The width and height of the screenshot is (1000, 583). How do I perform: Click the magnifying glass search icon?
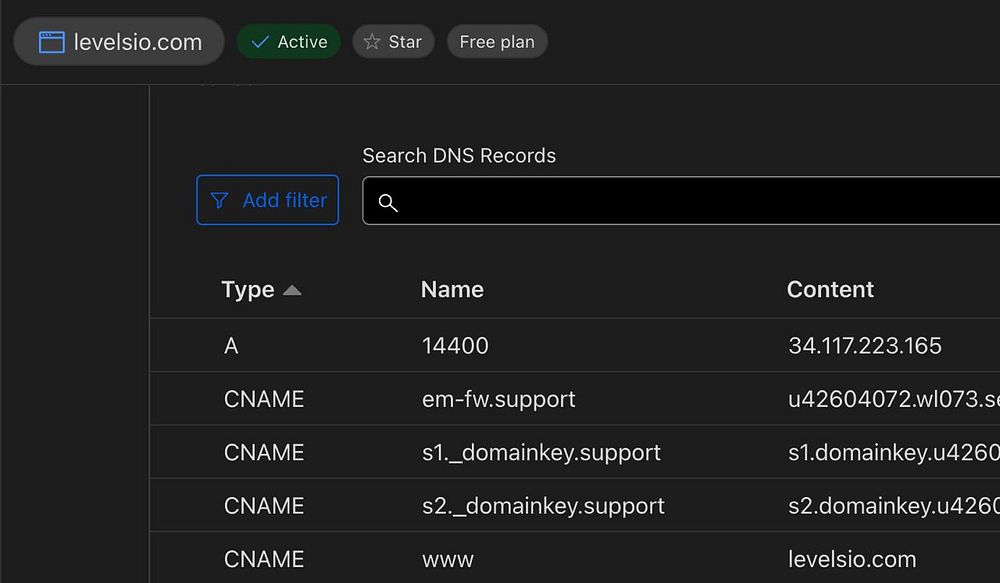point(388,203)
